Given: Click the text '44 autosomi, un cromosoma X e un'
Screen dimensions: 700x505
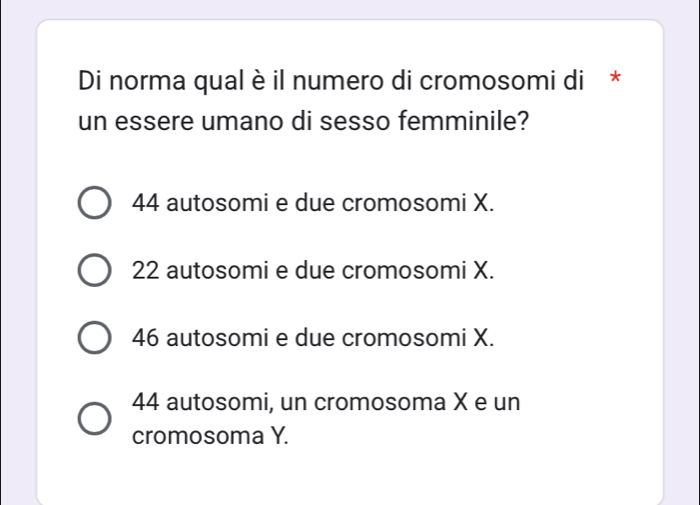Looking at the screenshot, I should coord(325,403).
